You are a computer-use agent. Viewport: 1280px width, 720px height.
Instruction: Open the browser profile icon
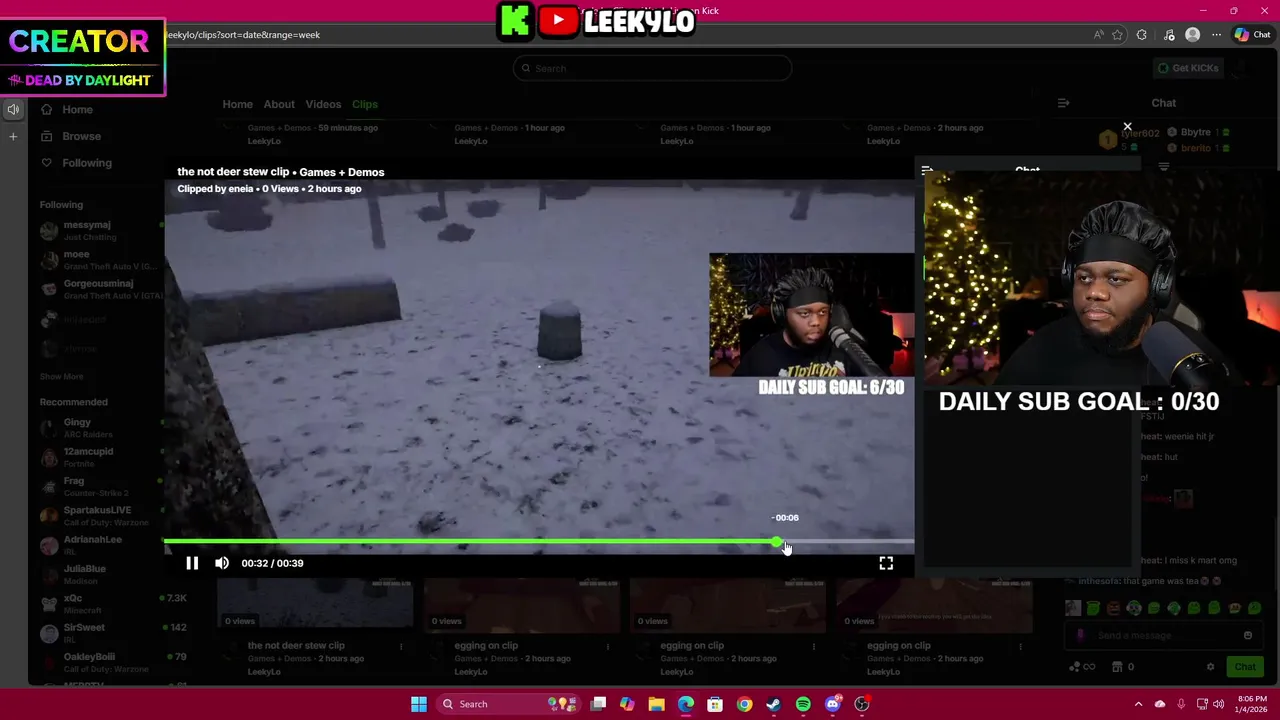click(x=1192, y=35)
